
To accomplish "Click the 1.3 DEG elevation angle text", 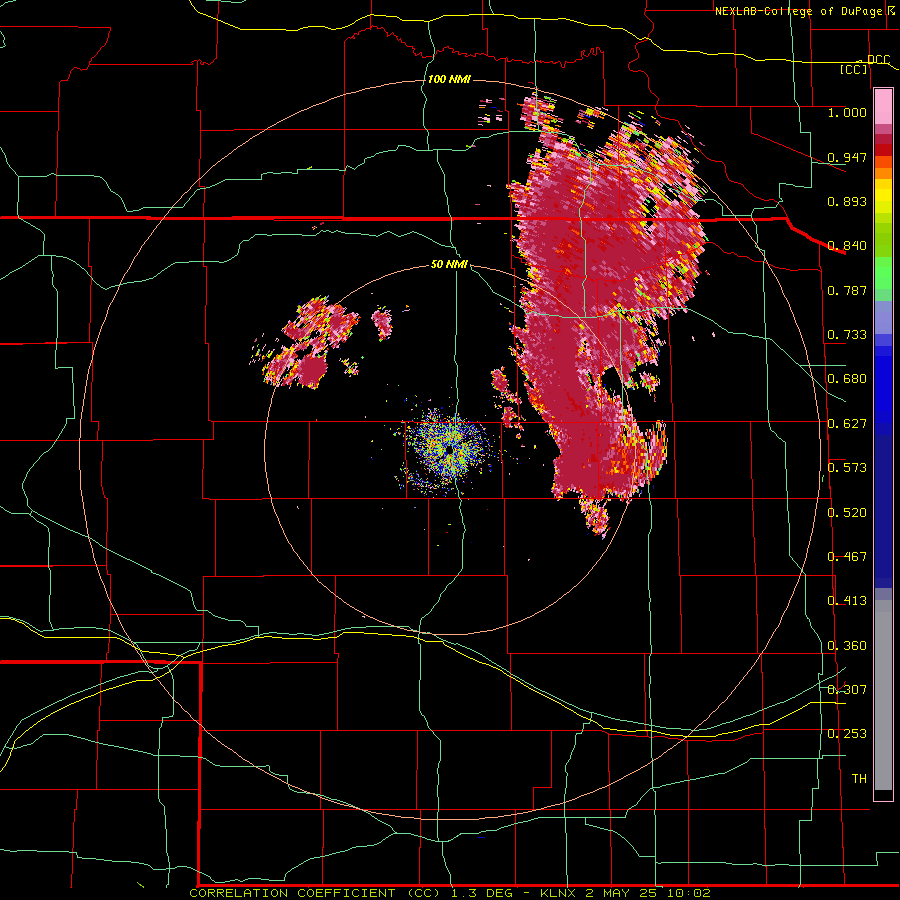I will 484,893.
